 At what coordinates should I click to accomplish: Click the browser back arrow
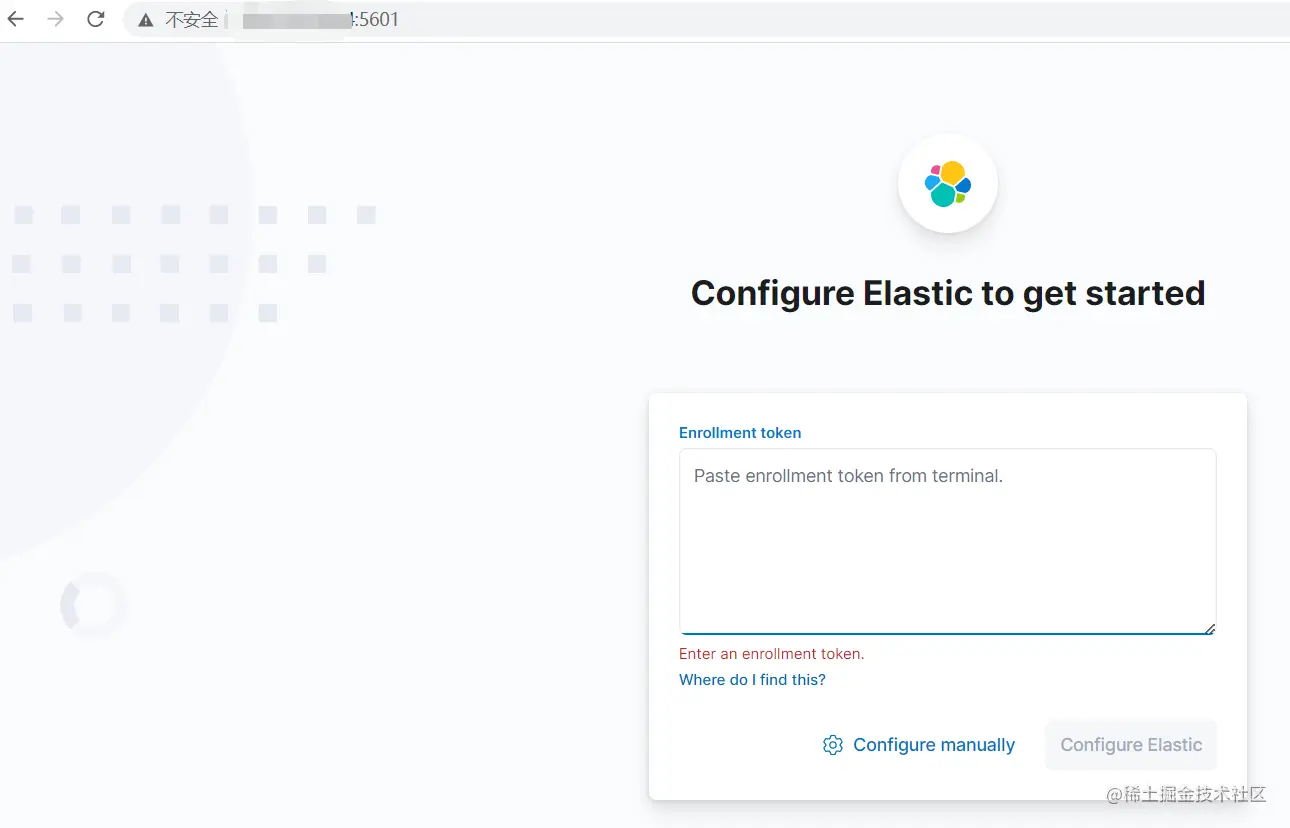pyautogui.click(x=16, y=19)
